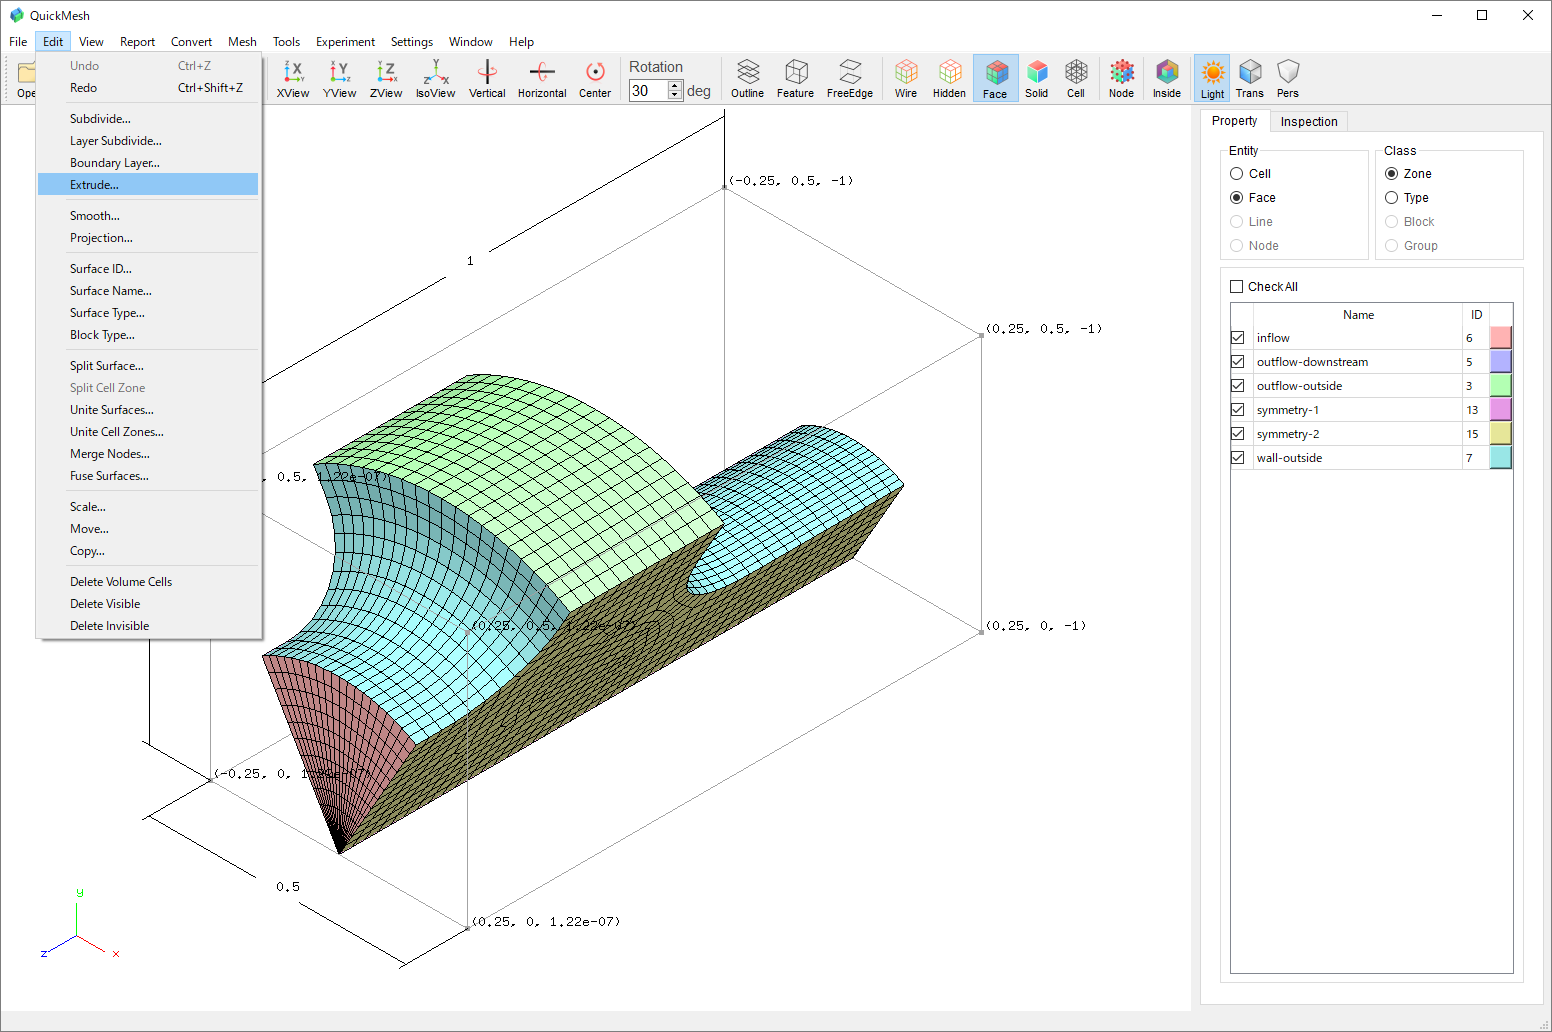Open the Mesh menu

[x=242, y=42]
